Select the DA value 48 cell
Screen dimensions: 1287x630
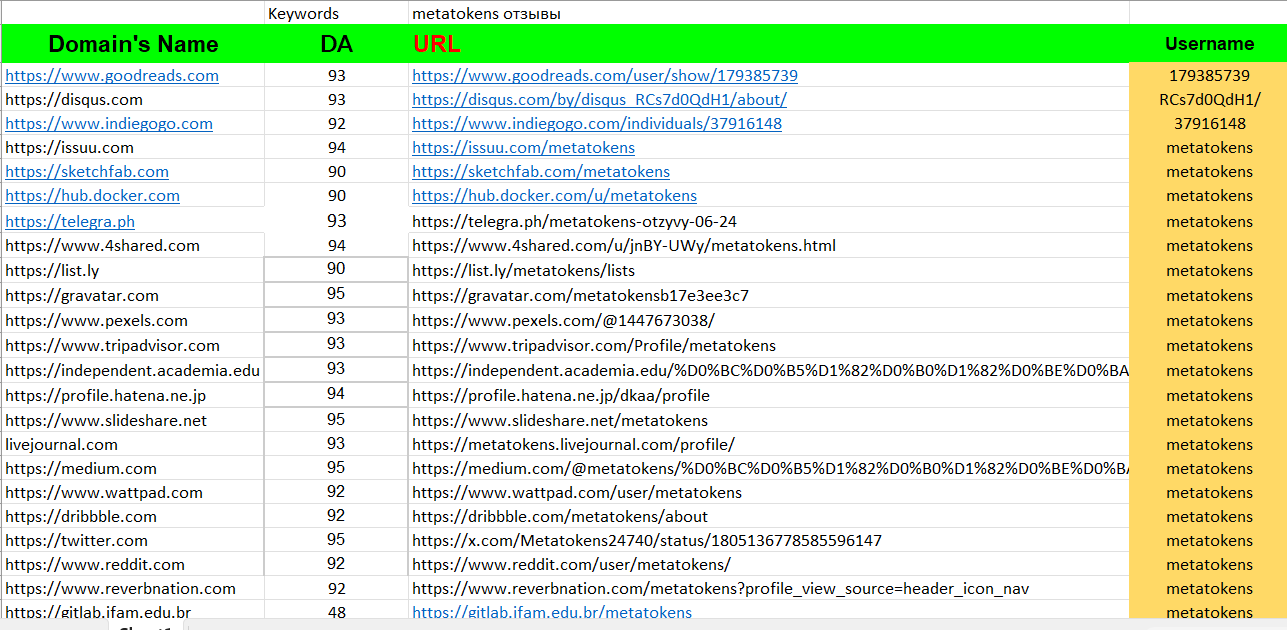336,613
